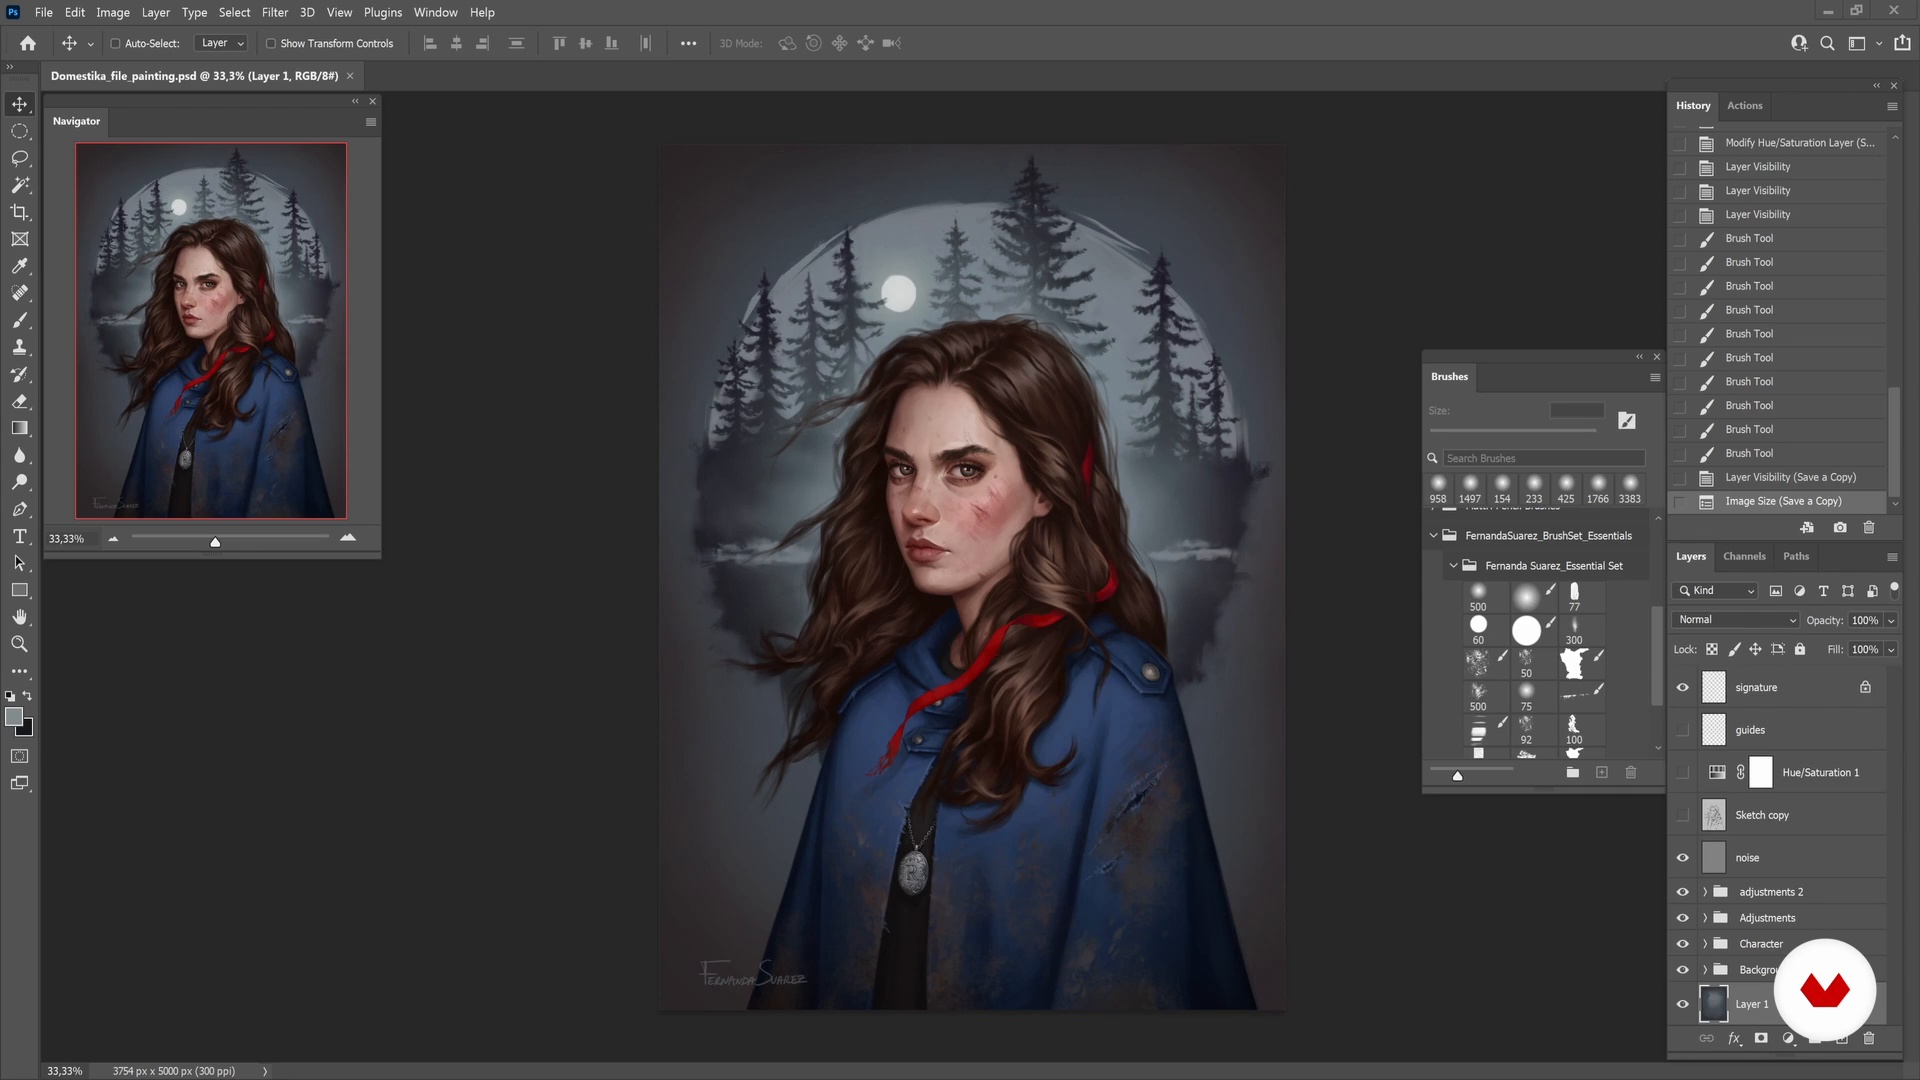Switch to the Channels tab
Viewport: 1920px width, 1080px height.
coord(1745,557)
